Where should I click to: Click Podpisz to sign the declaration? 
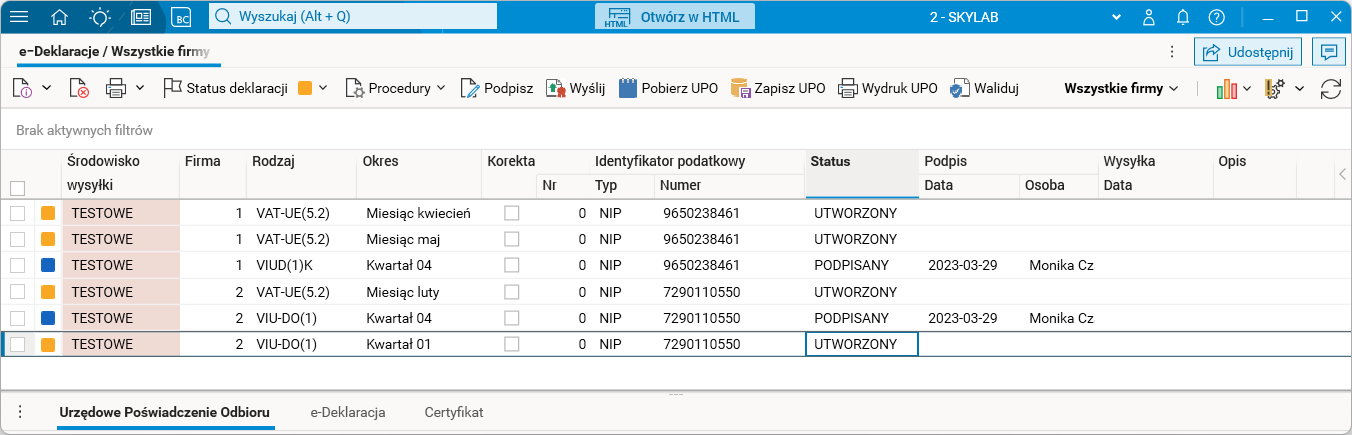tap(497, 88)
